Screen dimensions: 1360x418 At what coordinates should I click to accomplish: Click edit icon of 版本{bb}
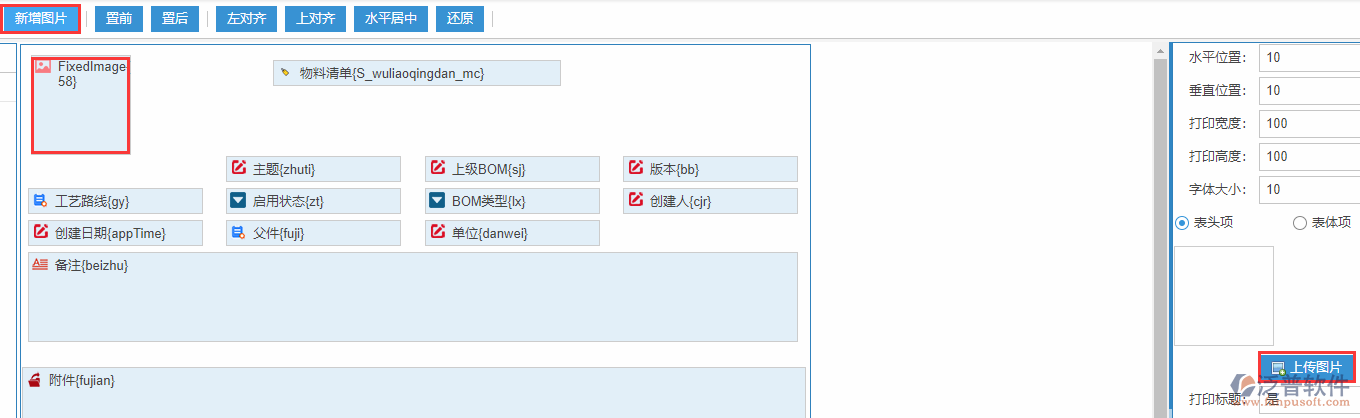tap(636, 168)
